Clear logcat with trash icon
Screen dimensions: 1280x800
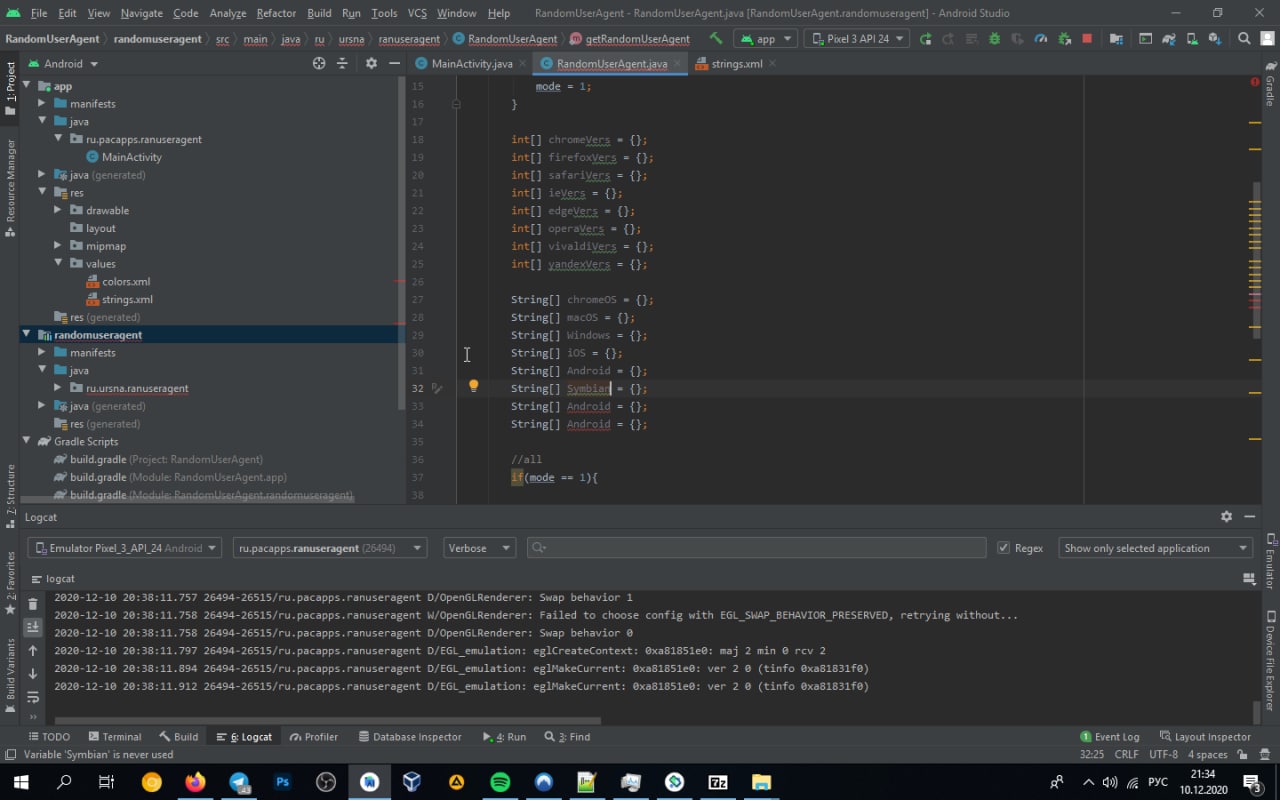pyautogui.click(x=33, y=604)
